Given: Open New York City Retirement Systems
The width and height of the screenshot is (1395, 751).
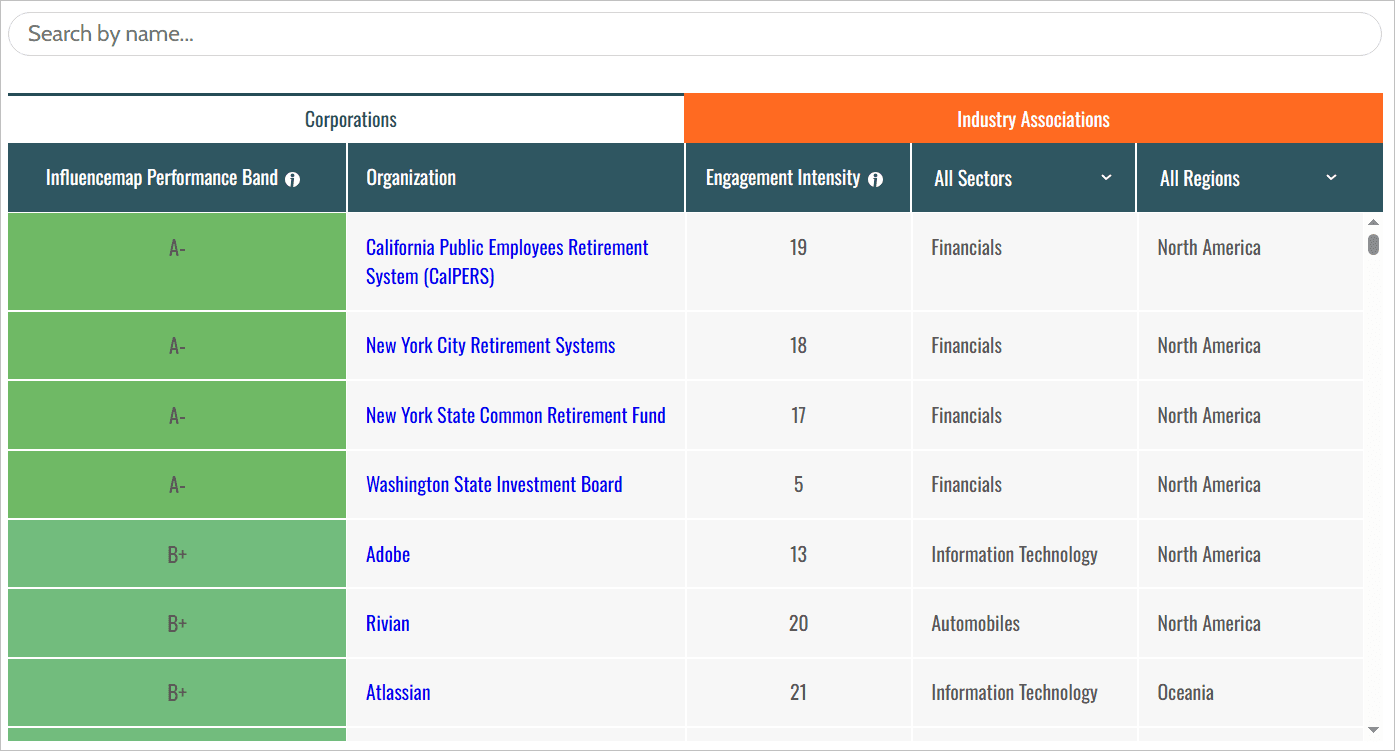Looking at the screenshot, I should [490, 346].
